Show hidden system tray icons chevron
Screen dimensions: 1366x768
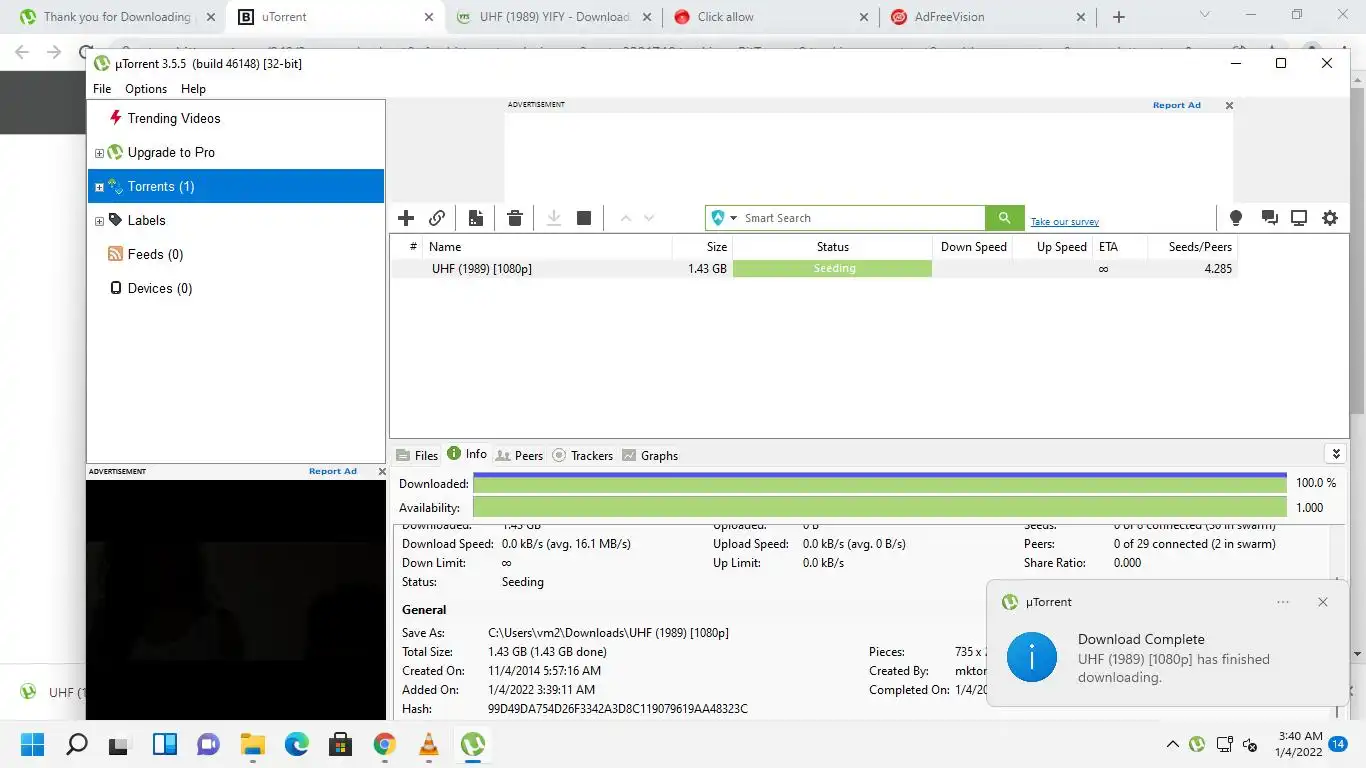pyautogui.click(x=1172, y=744)
